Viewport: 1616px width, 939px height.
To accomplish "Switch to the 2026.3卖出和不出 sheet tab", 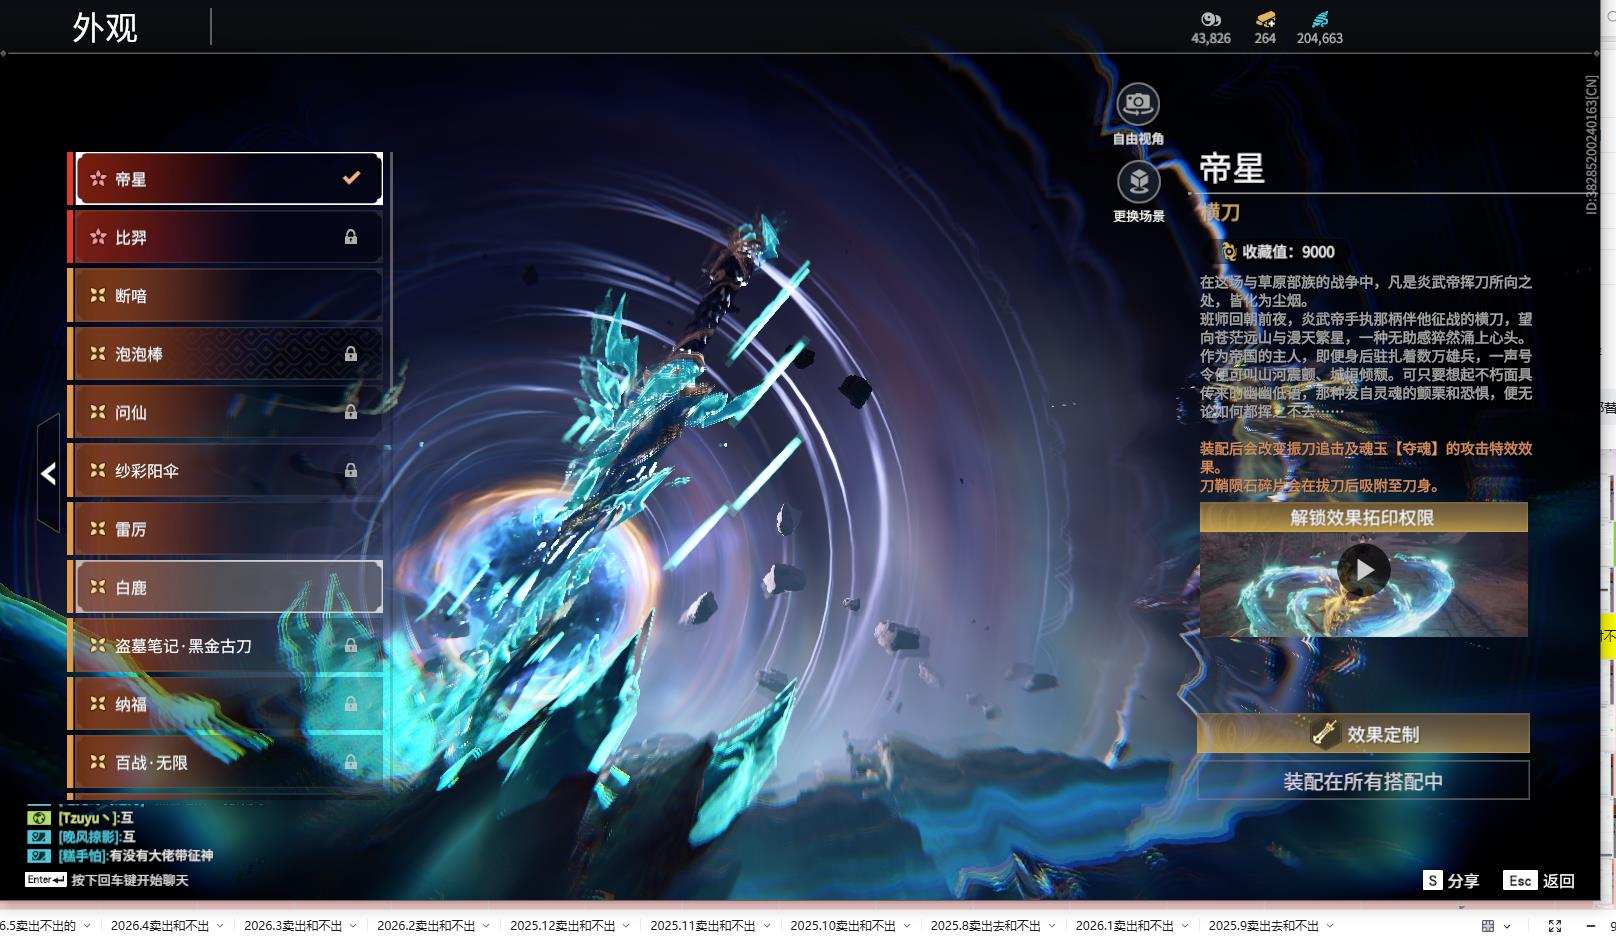I will 293,926.
